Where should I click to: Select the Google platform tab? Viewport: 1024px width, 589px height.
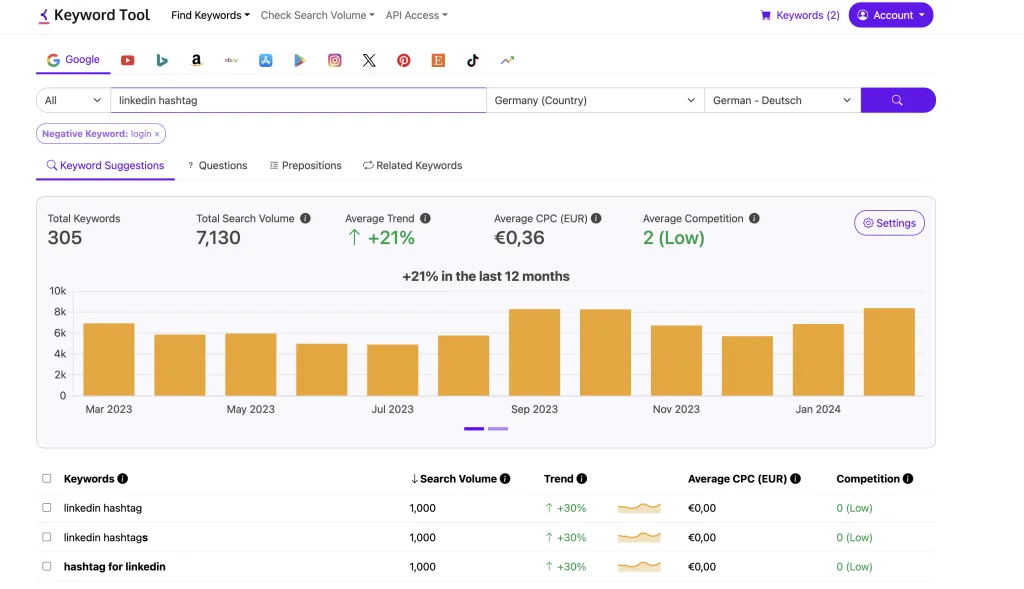(73, 60)
